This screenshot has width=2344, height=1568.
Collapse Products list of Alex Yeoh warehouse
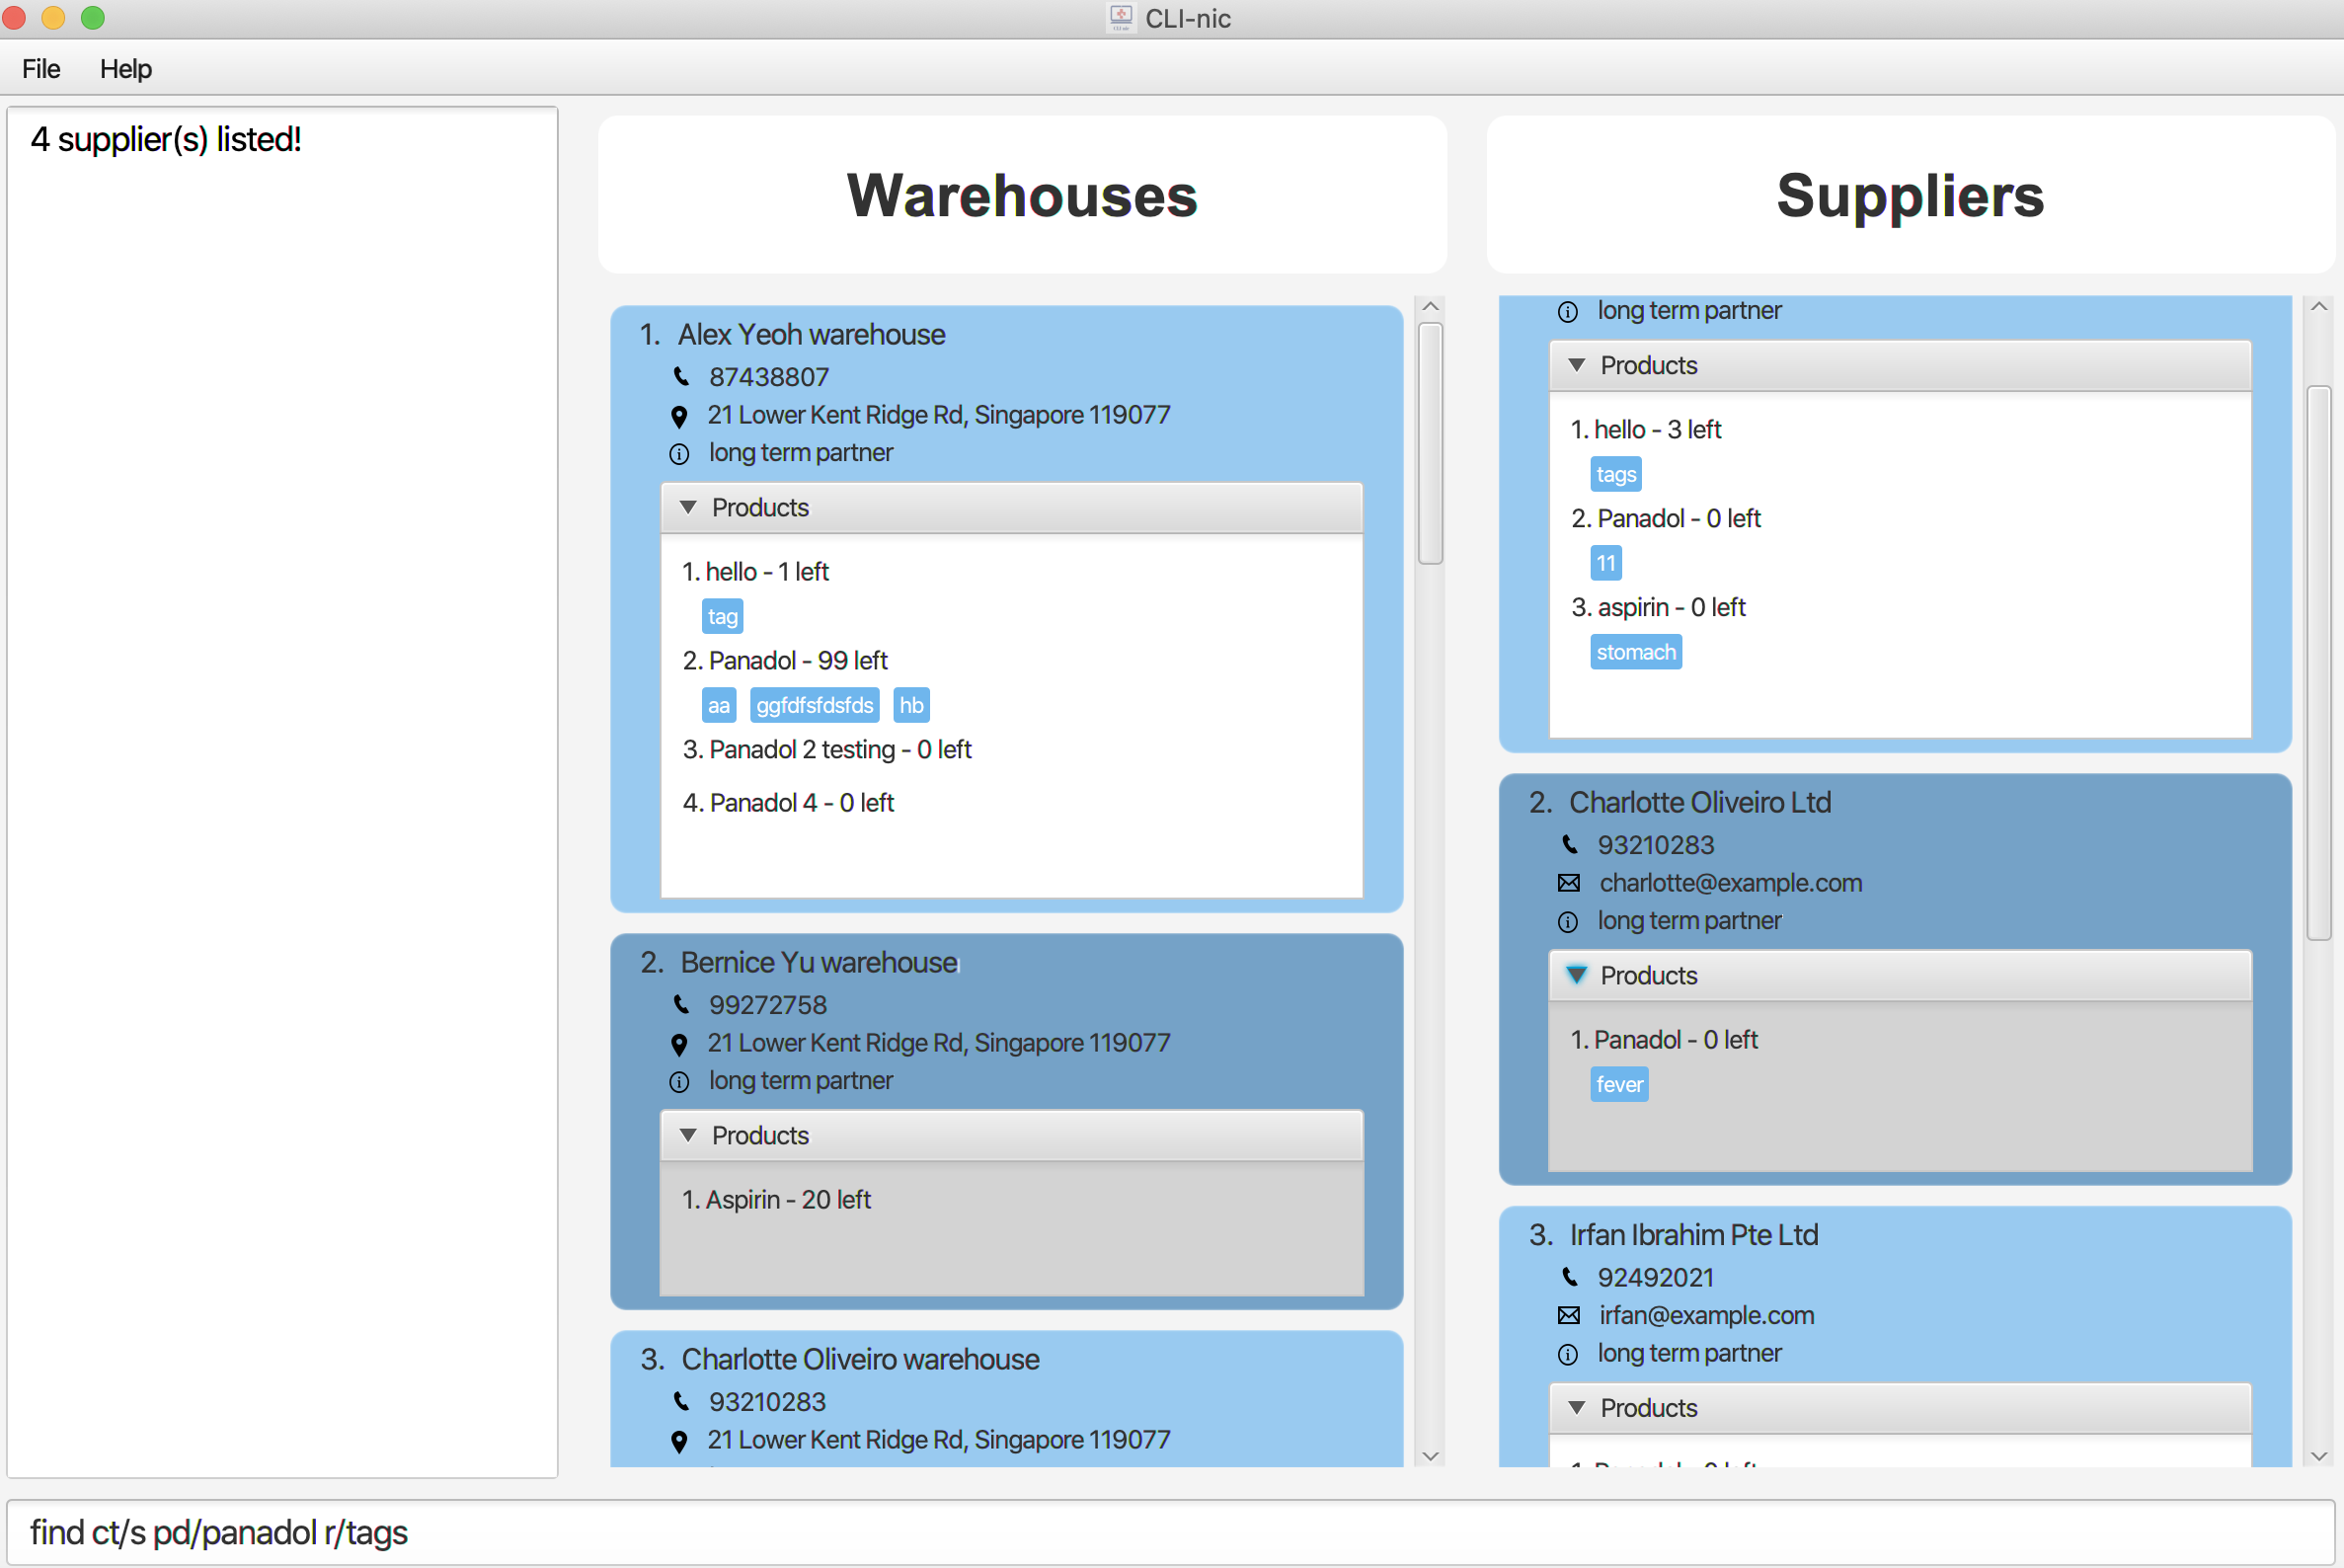[x=688, y=508]
